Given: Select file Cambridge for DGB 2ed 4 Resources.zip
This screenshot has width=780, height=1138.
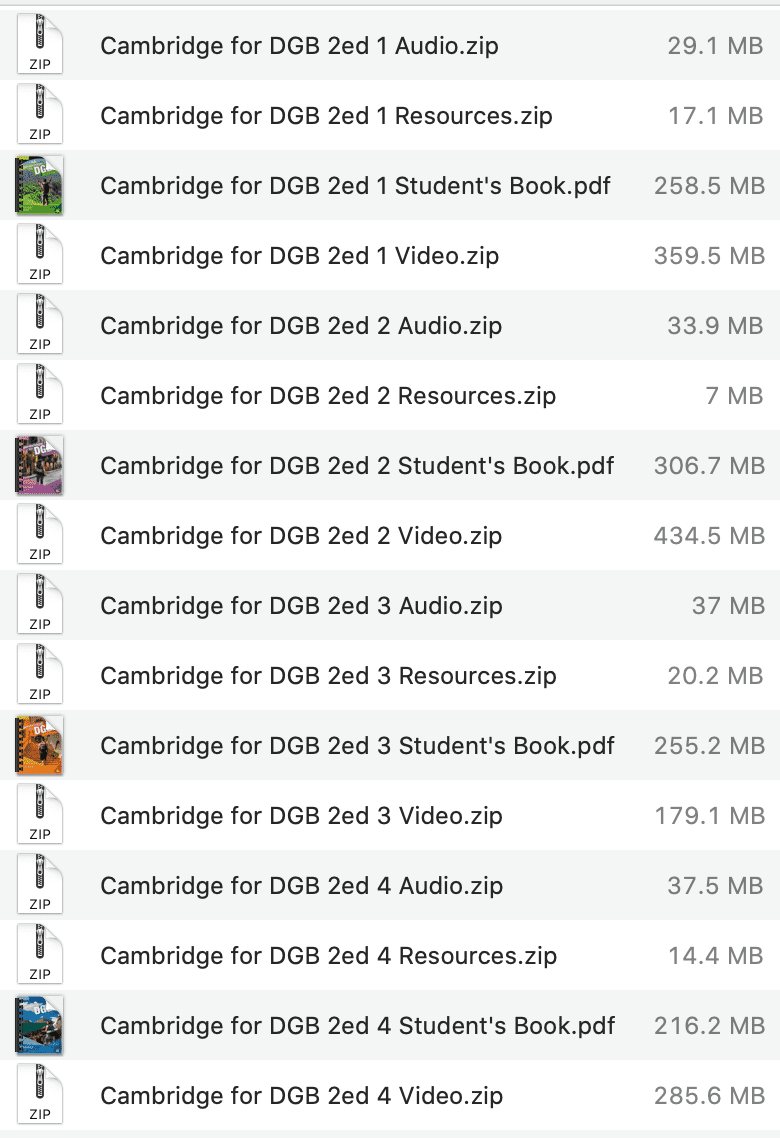Looking at the screenshot, I should coord(328,956).
